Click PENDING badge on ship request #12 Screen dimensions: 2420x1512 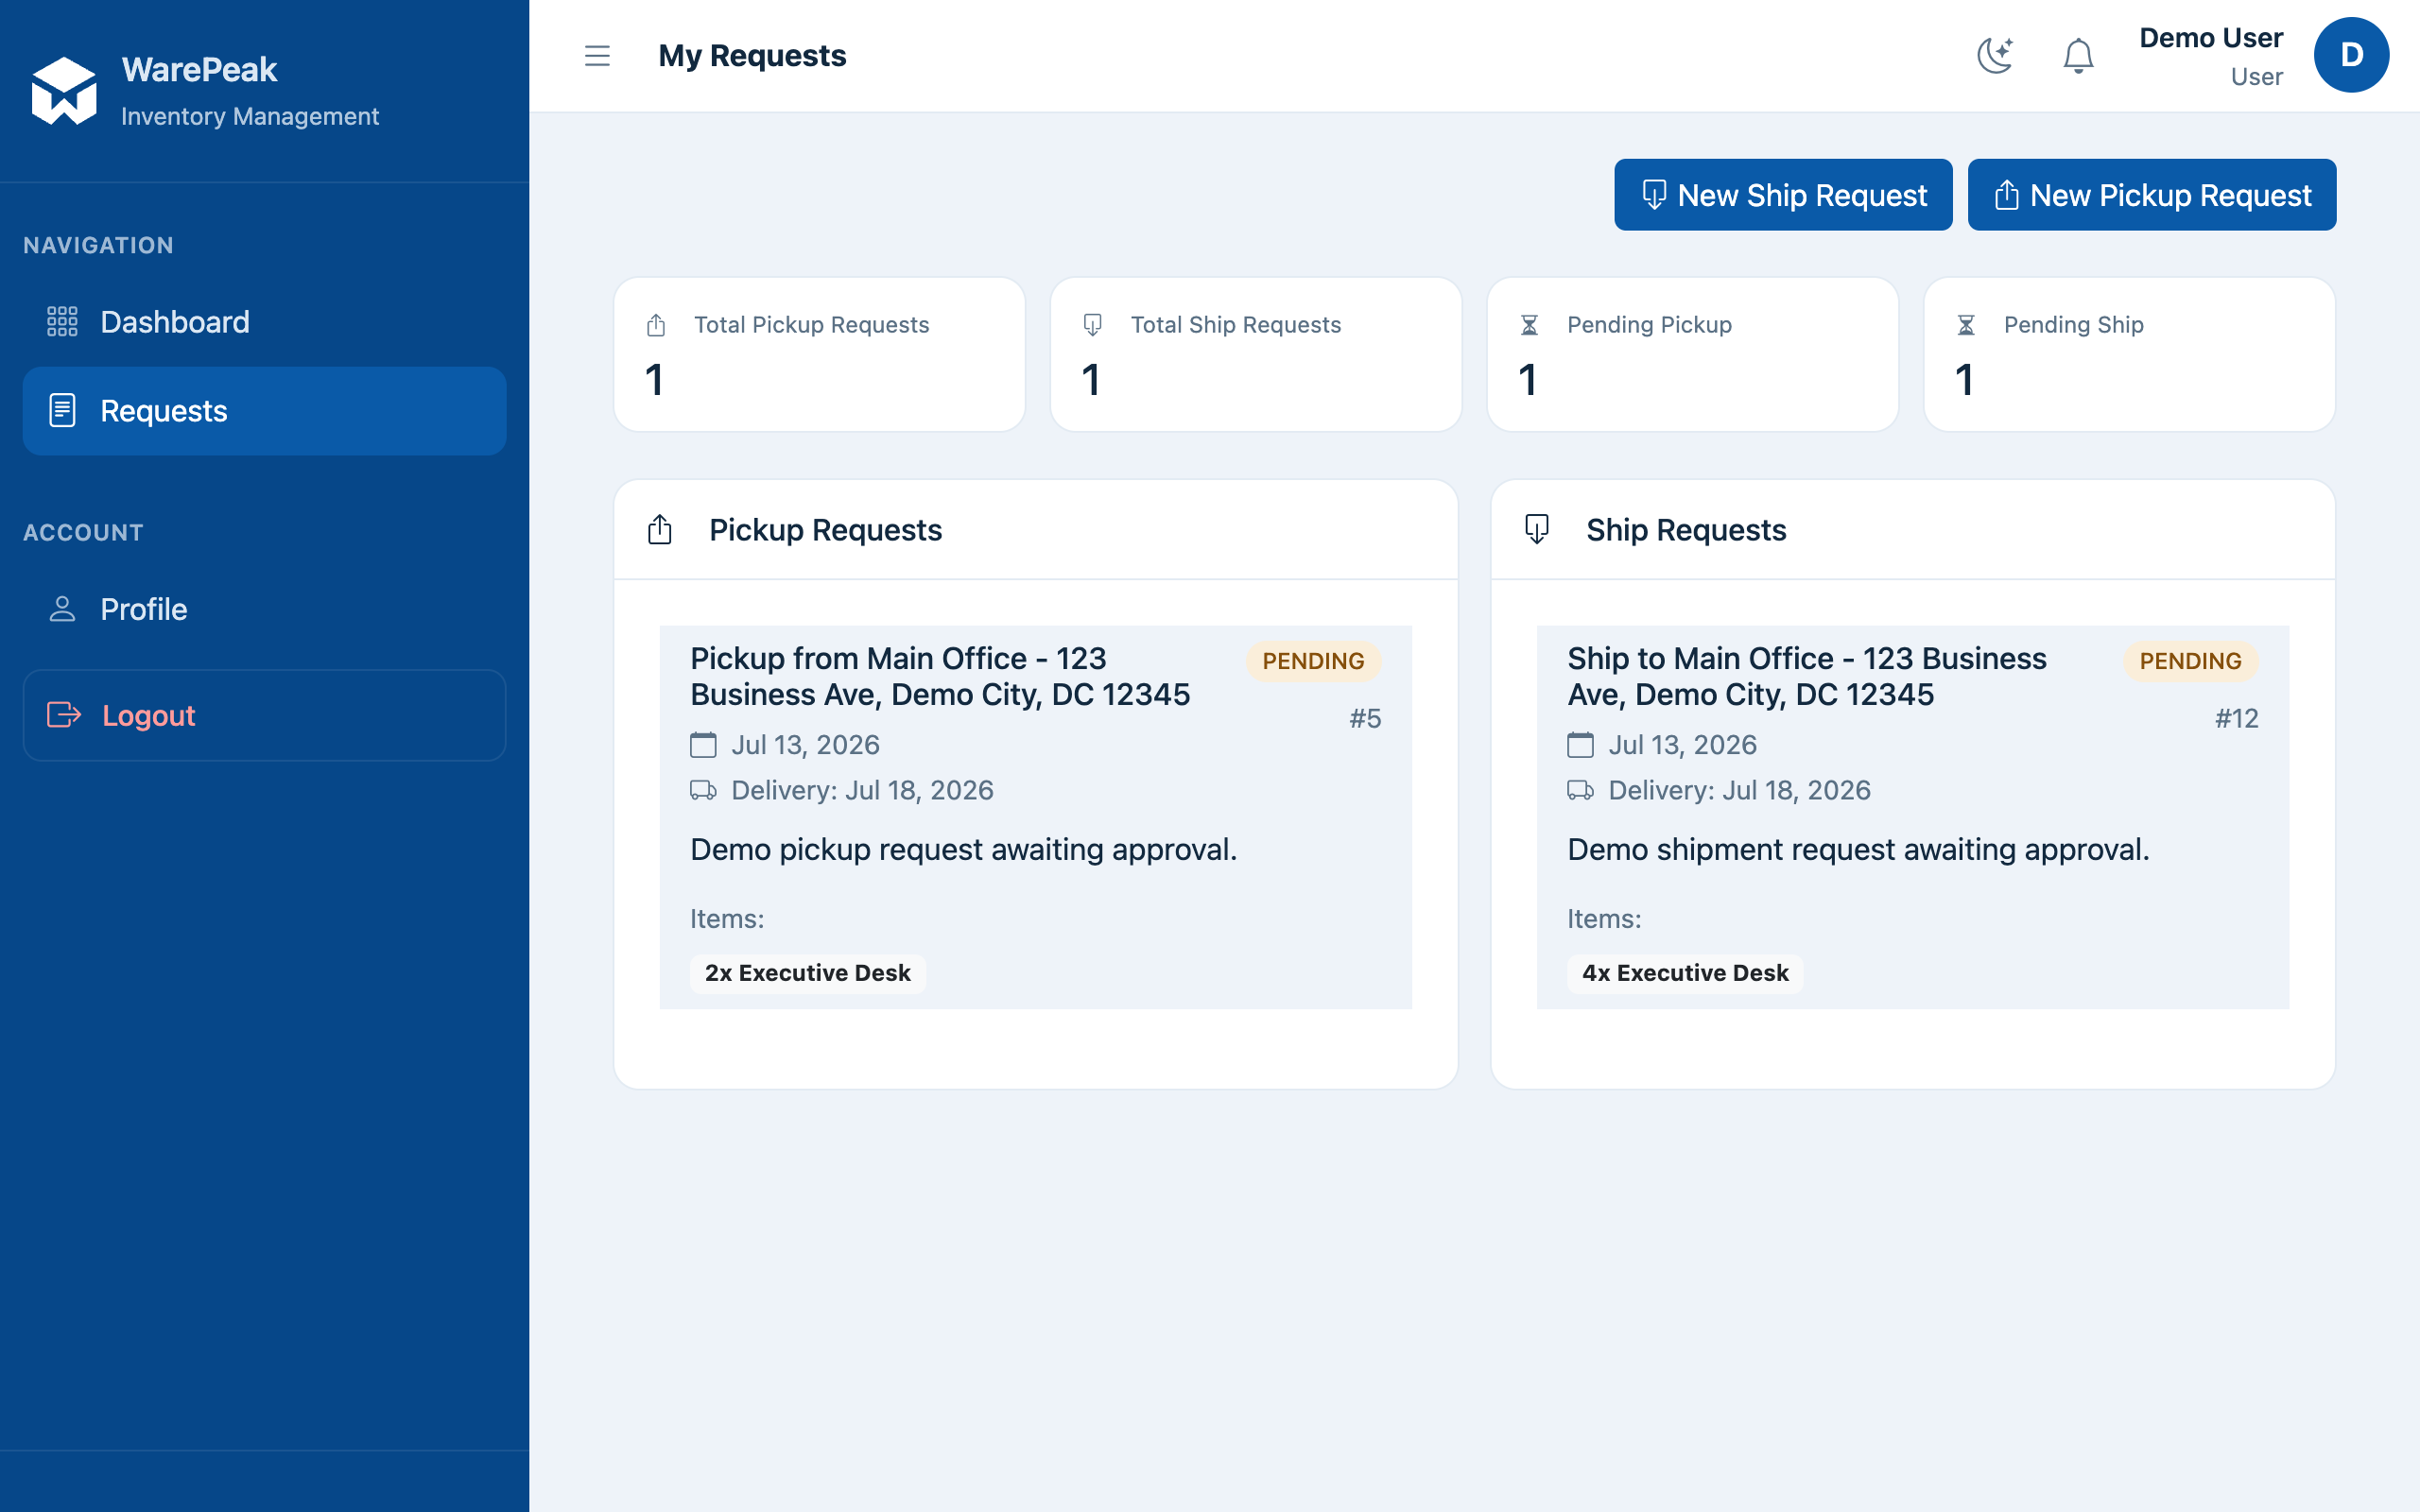[2190, 661]
